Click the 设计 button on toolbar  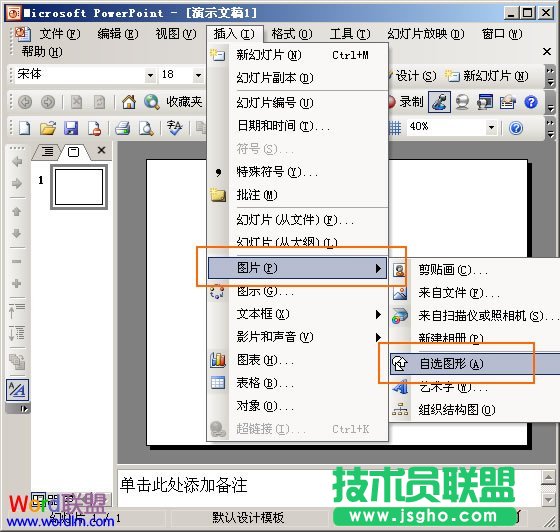pos(413,76)
